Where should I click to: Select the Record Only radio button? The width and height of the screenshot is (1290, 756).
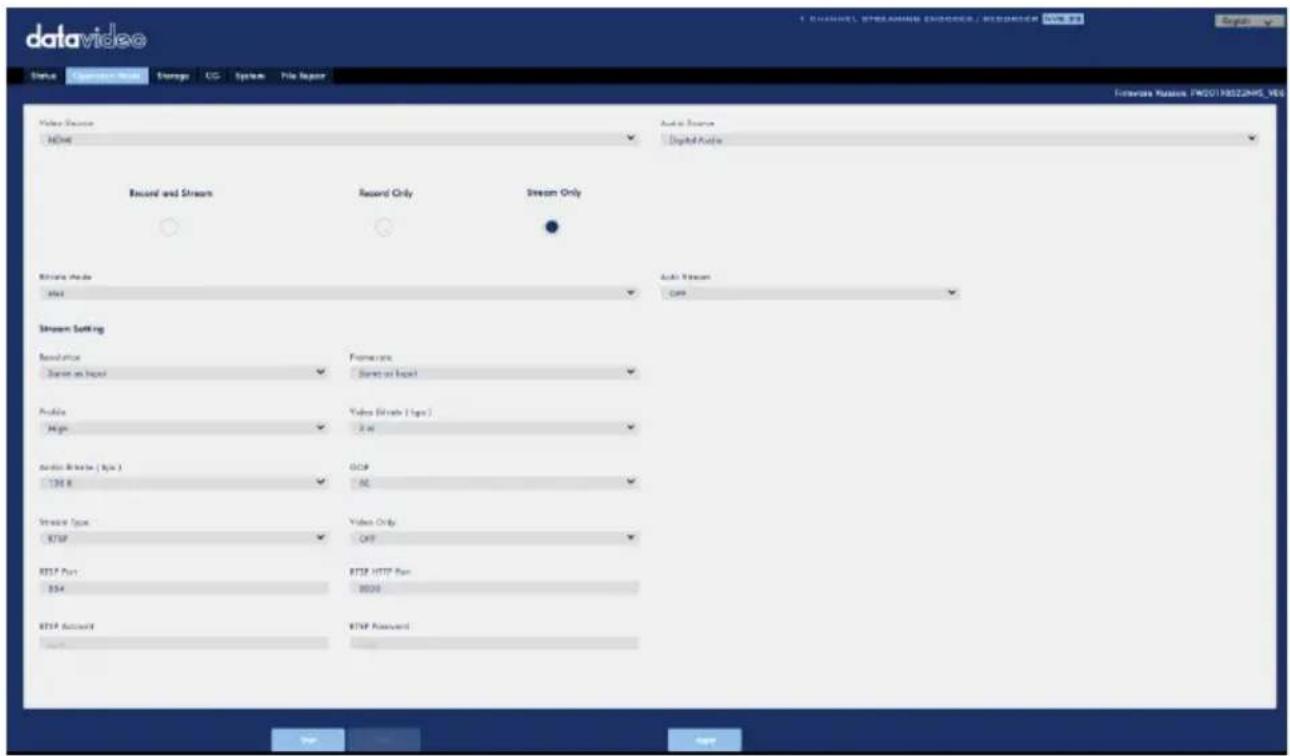coord(383,227)
